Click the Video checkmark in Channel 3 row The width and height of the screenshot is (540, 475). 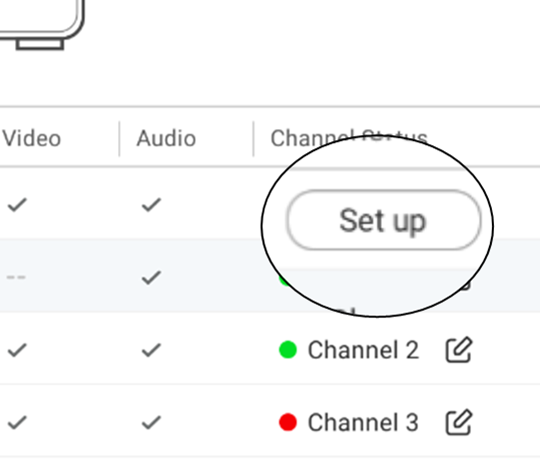pos(17,422)
